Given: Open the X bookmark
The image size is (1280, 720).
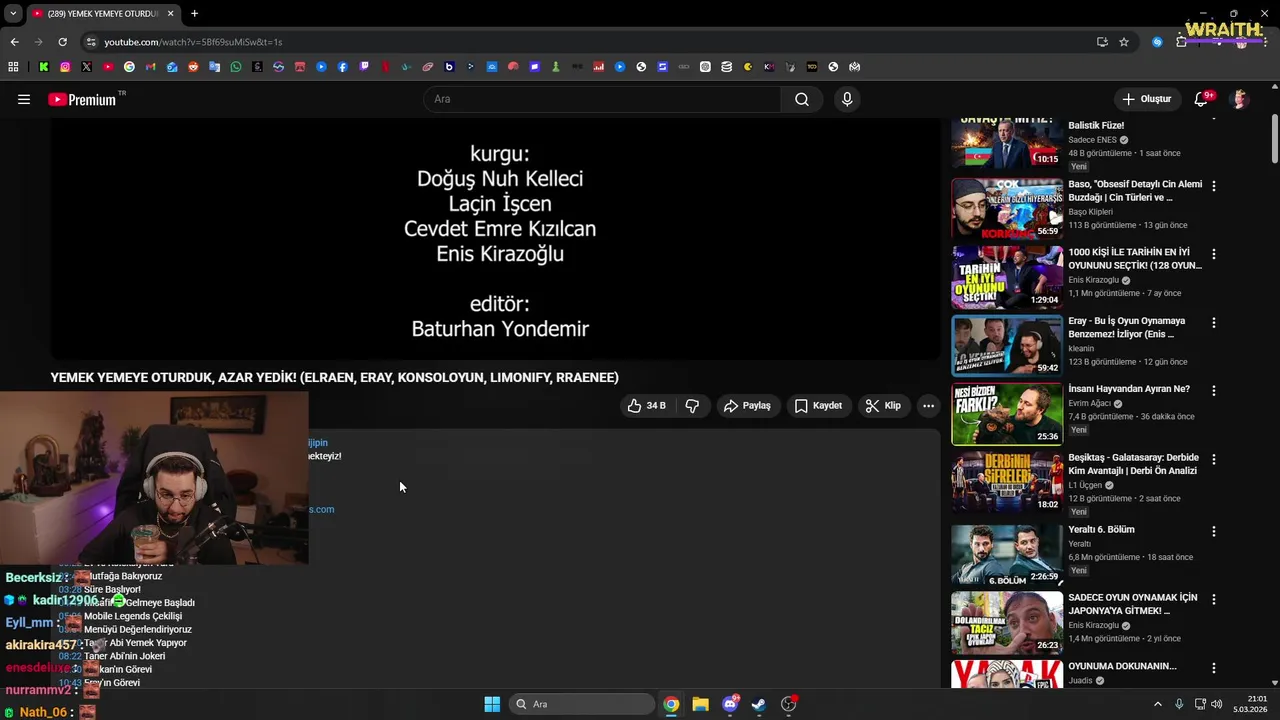Looking at the screenshot, I should click(x=86, y=67).
